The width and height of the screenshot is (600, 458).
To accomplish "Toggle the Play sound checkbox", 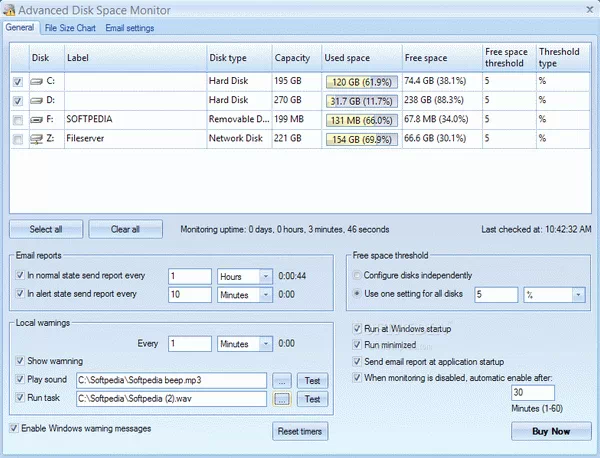I will click(20, 379).
